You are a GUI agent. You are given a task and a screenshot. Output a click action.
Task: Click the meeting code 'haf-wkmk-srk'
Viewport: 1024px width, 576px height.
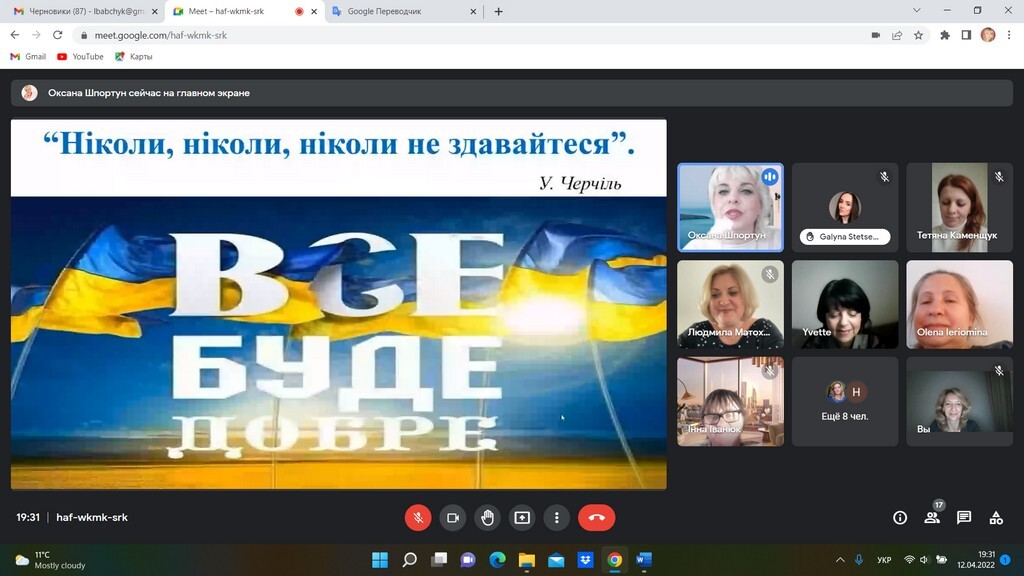92,517
